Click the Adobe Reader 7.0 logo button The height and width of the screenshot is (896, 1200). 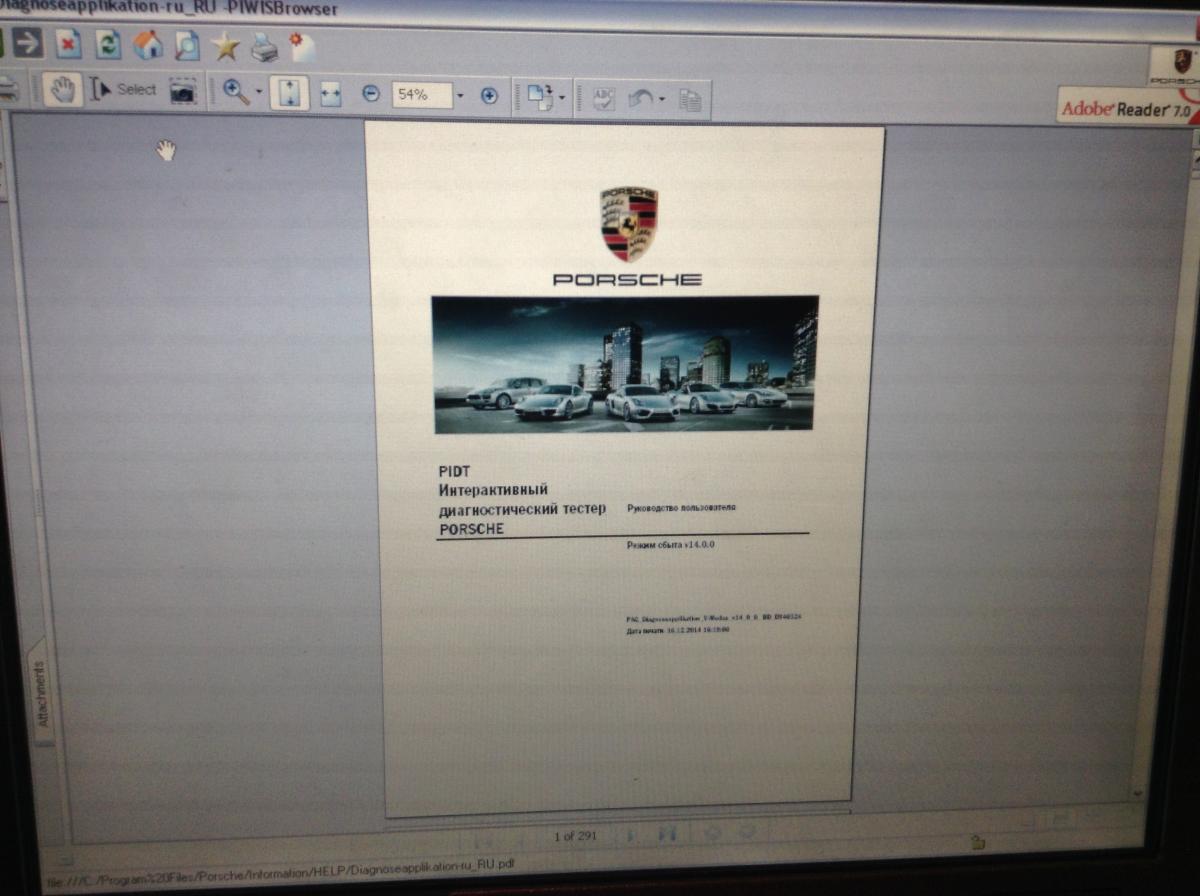tap(1126, 108)
